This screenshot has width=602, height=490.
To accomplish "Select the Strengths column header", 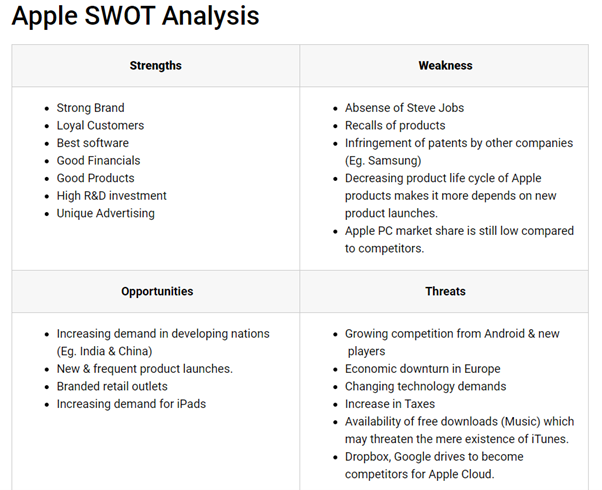I will [155, 66].
